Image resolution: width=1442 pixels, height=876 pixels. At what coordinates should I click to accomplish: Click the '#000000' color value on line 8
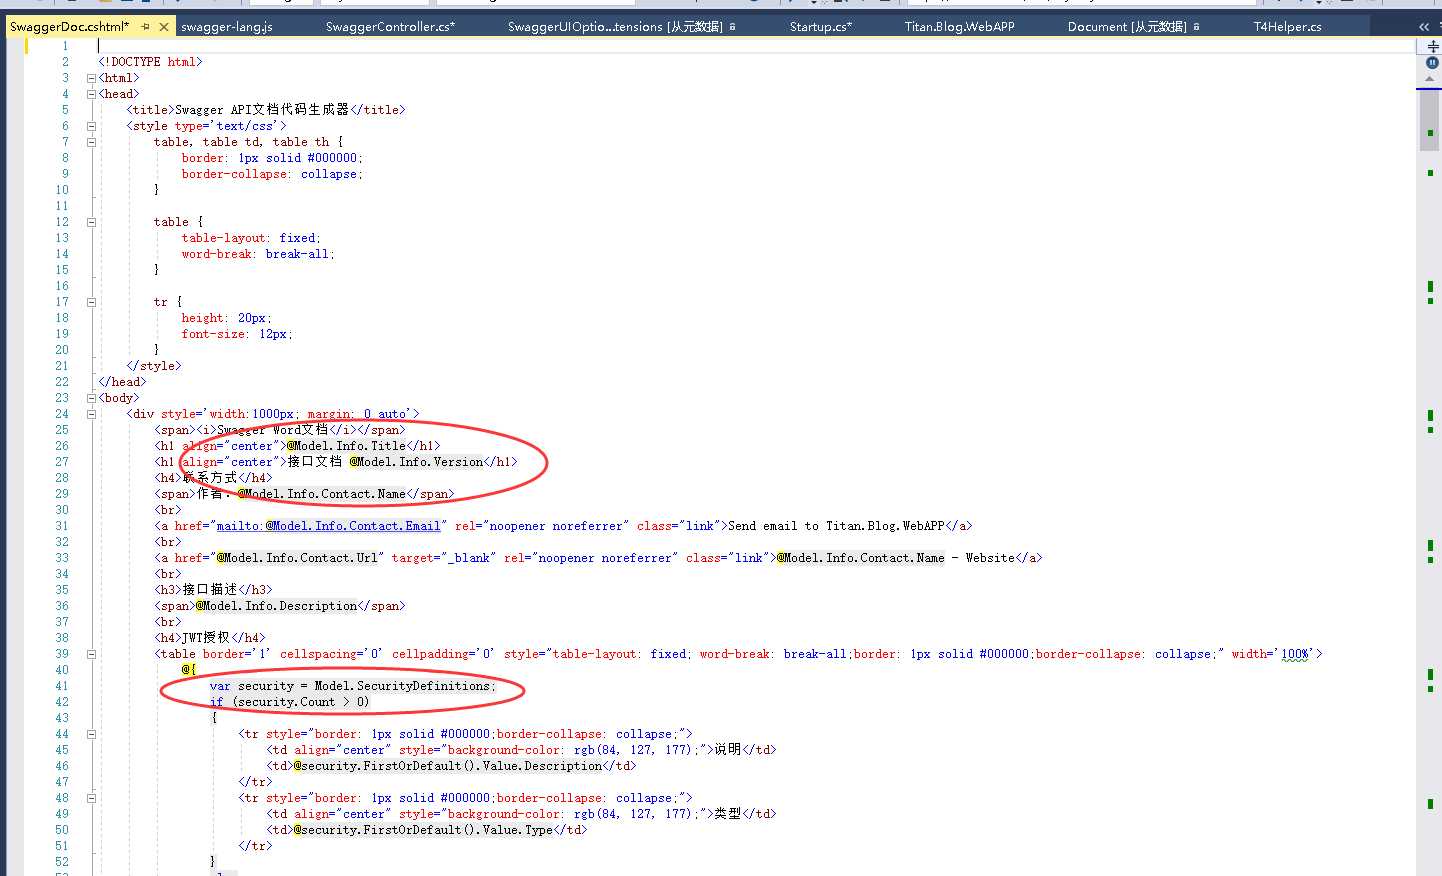coord(332,158)
